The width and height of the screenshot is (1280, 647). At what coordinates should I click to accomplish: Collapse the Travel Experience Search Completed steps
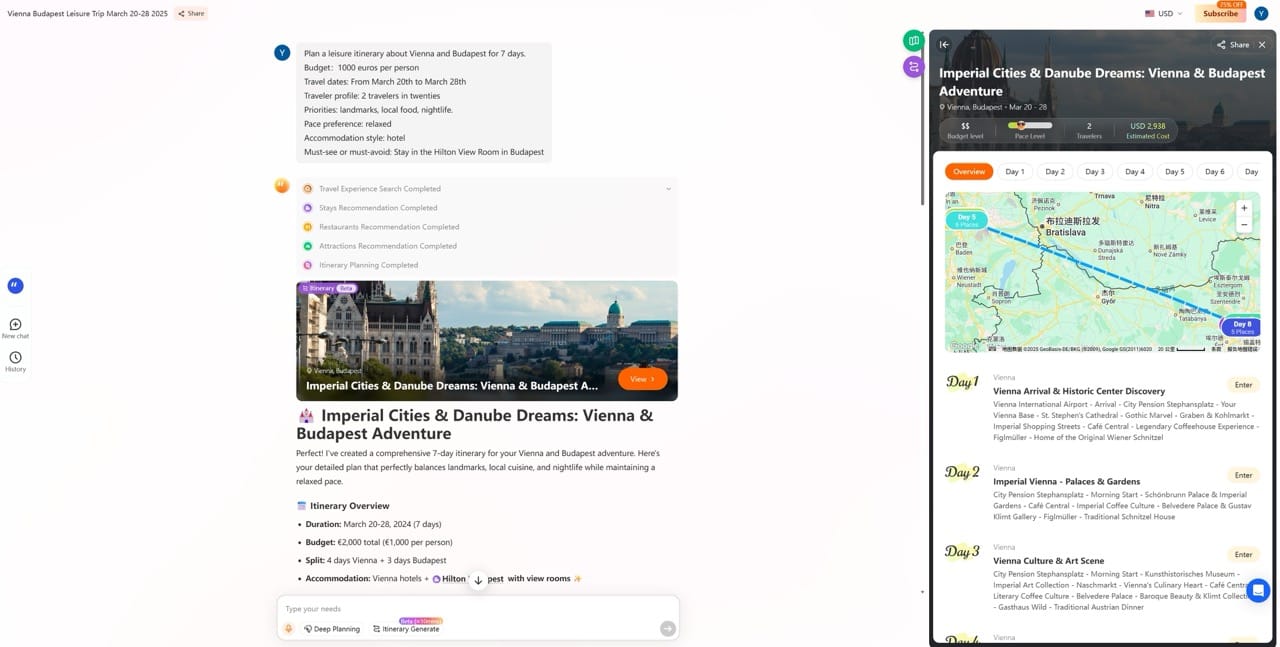tap(668, 189)
